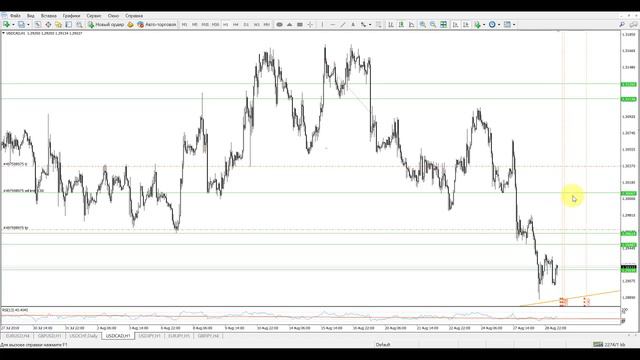Toggle the Data Window crosshair icon
The height and width of the screenshot is (360, 640).
[48, 24]
